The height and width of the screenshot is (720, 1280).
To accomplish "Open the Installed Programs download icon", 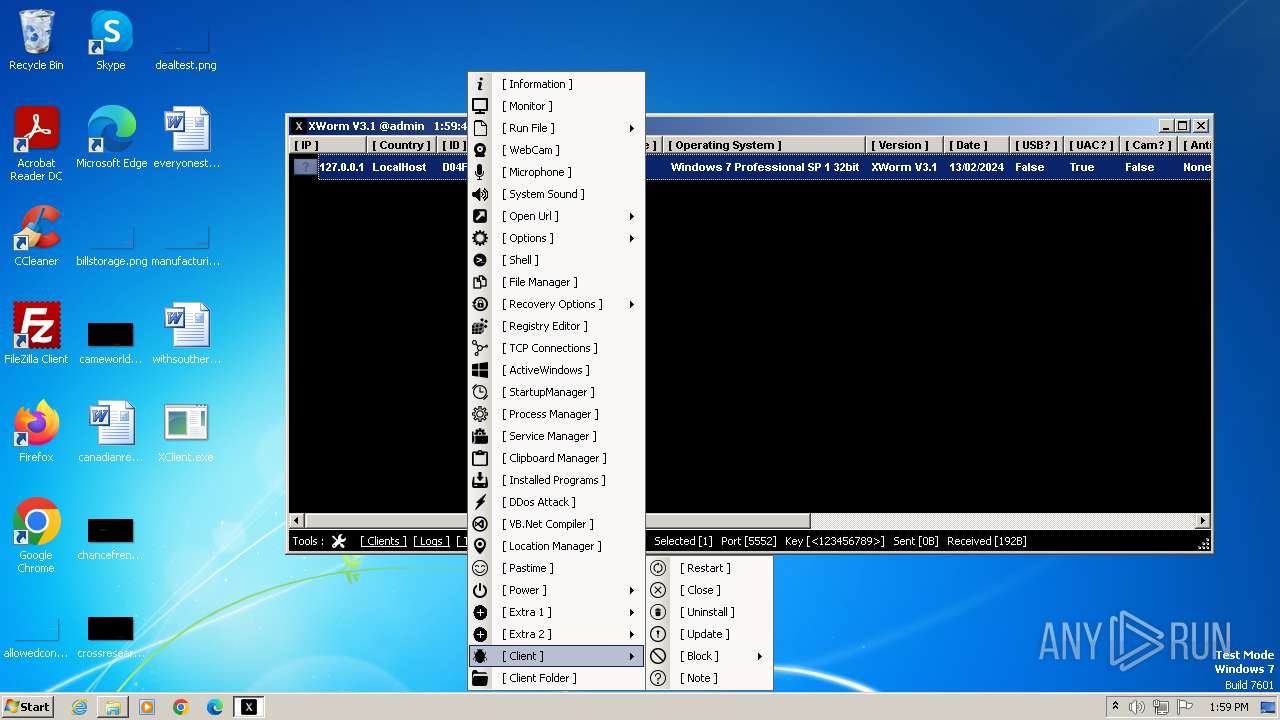I will [480, 480].
